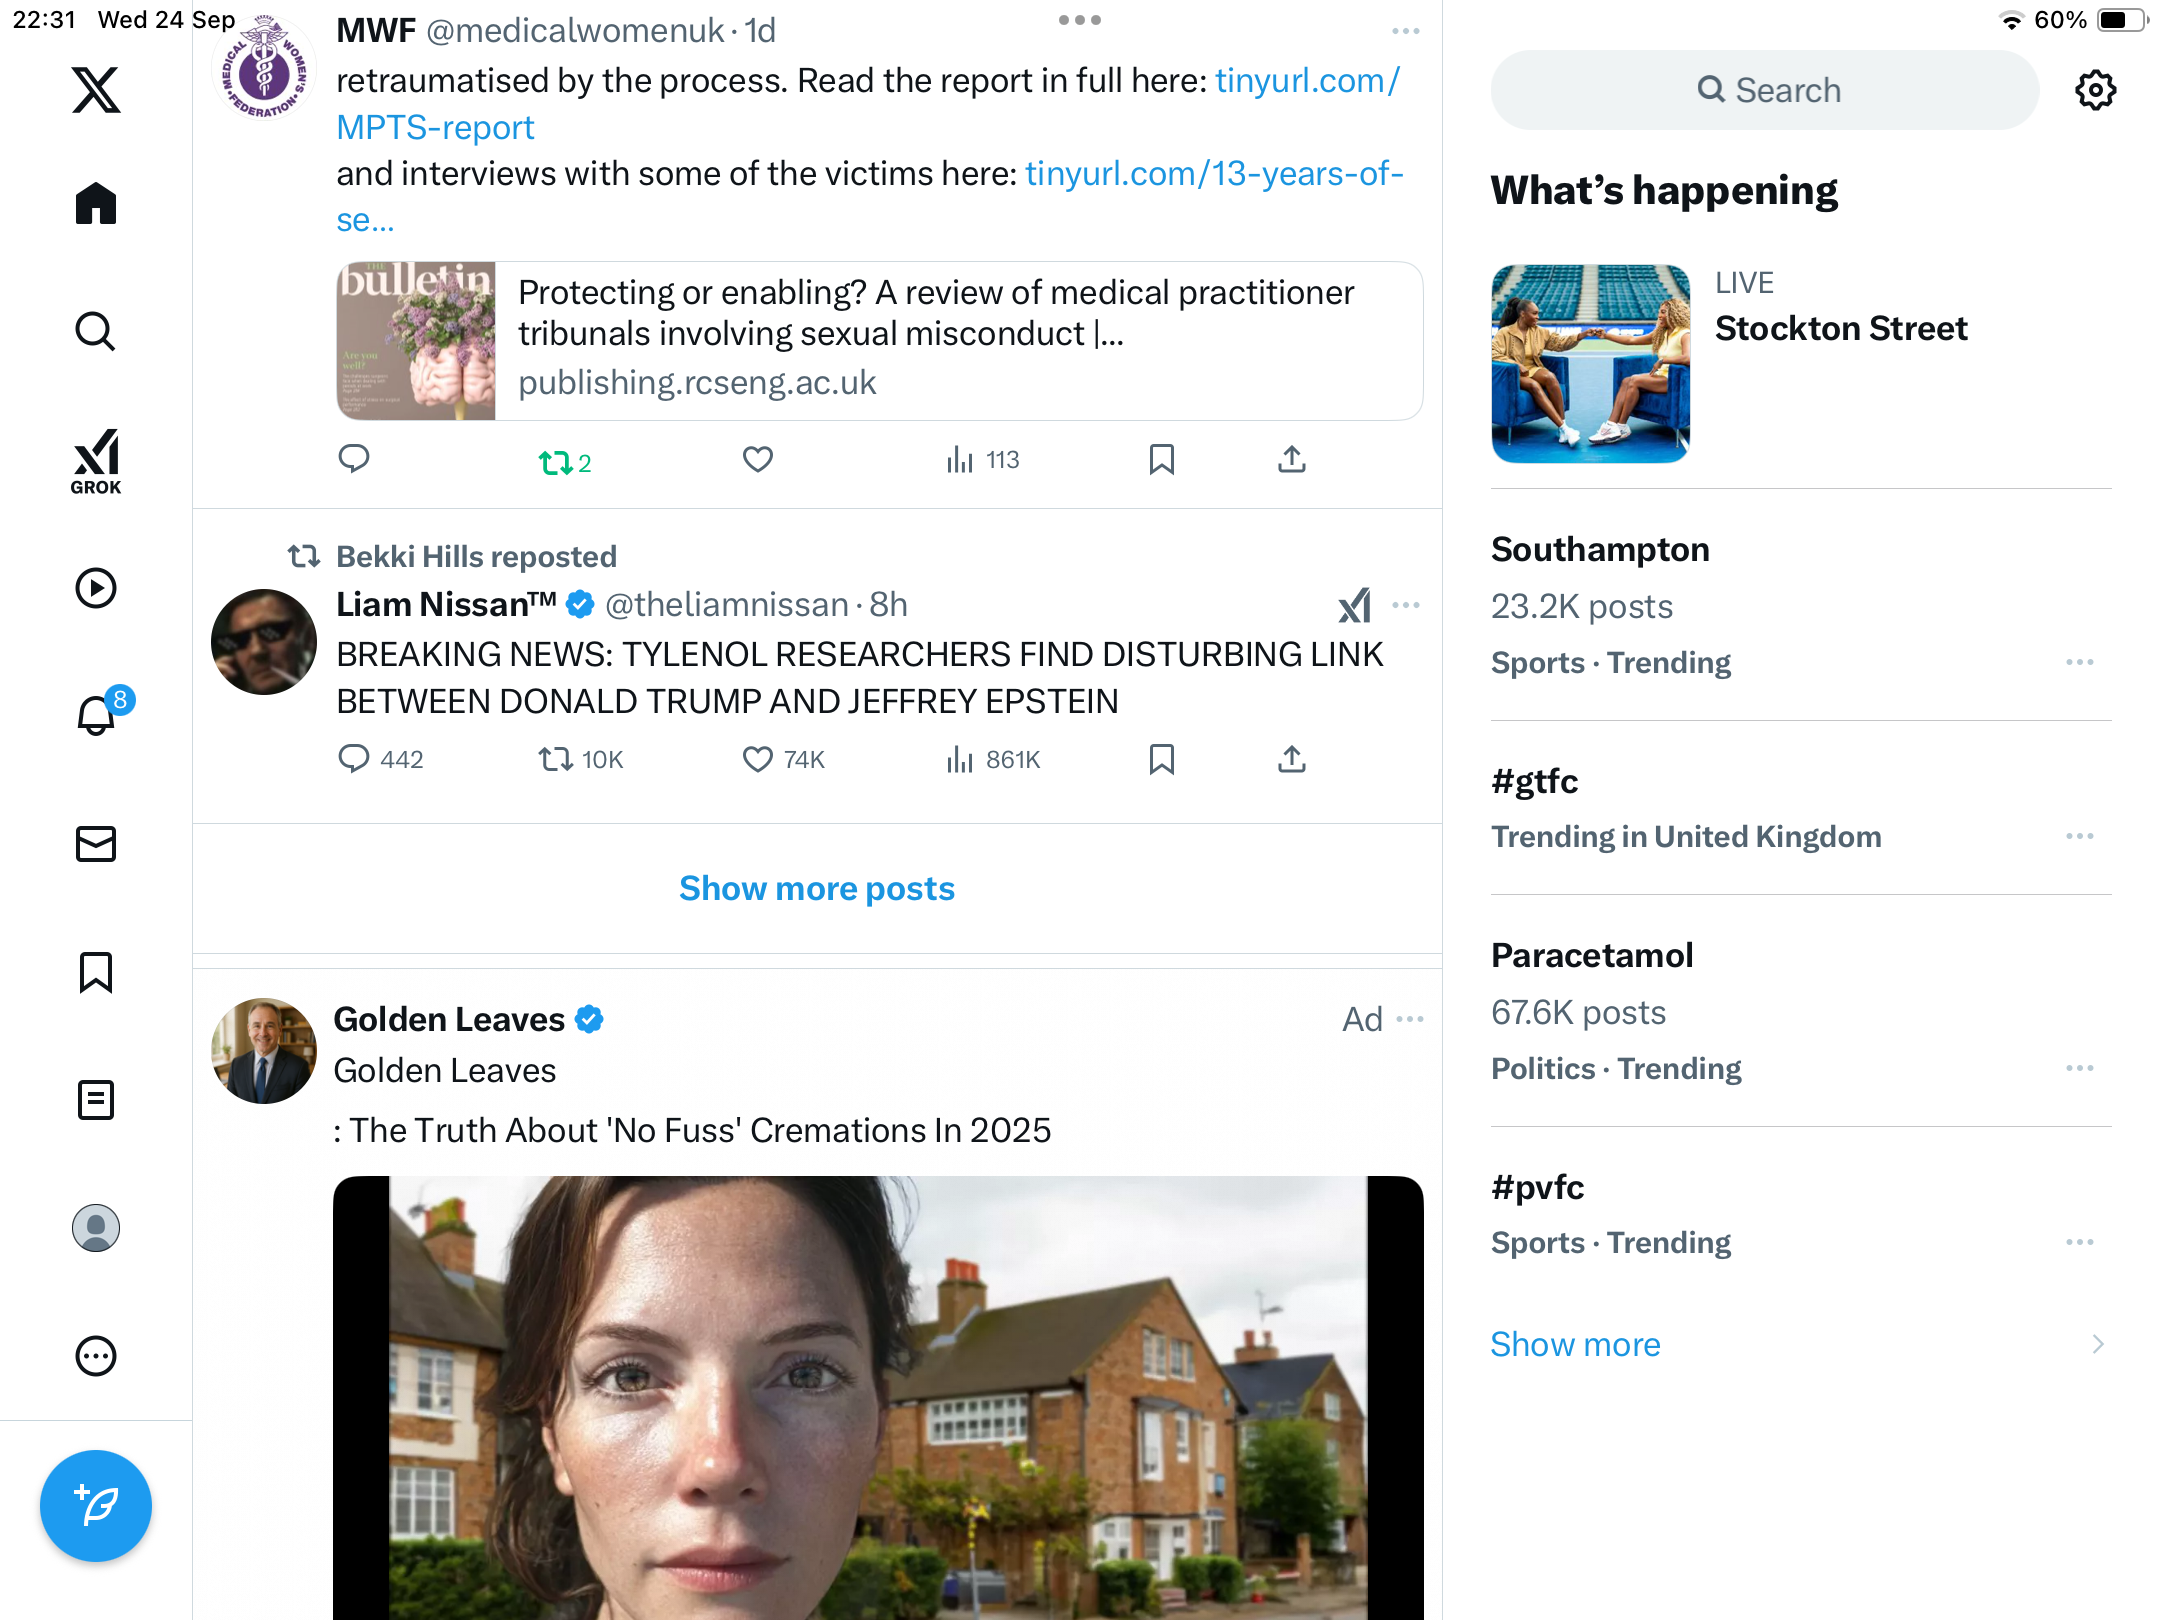Click Show more posts

817,888
